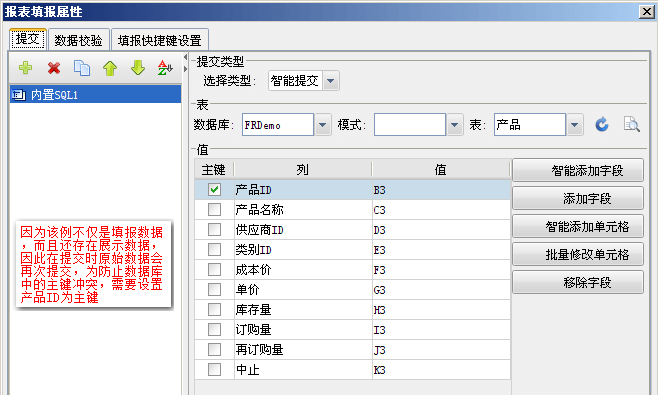Select the 供应商ID column cell
The width and height of the screenshot is (658, 395).
click(303, 230)
